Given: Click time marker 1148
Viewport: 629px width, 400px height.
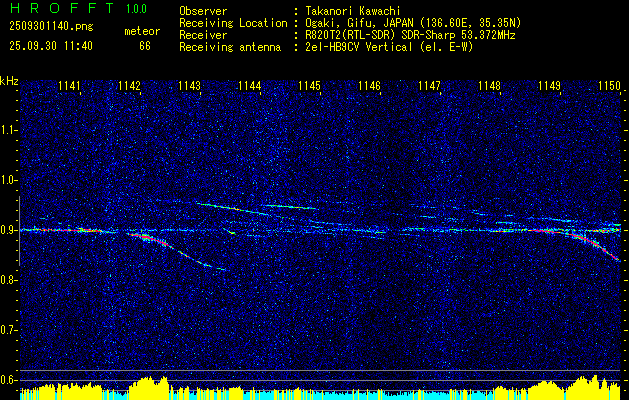Looking at the screenshot, I should [489, 85].
